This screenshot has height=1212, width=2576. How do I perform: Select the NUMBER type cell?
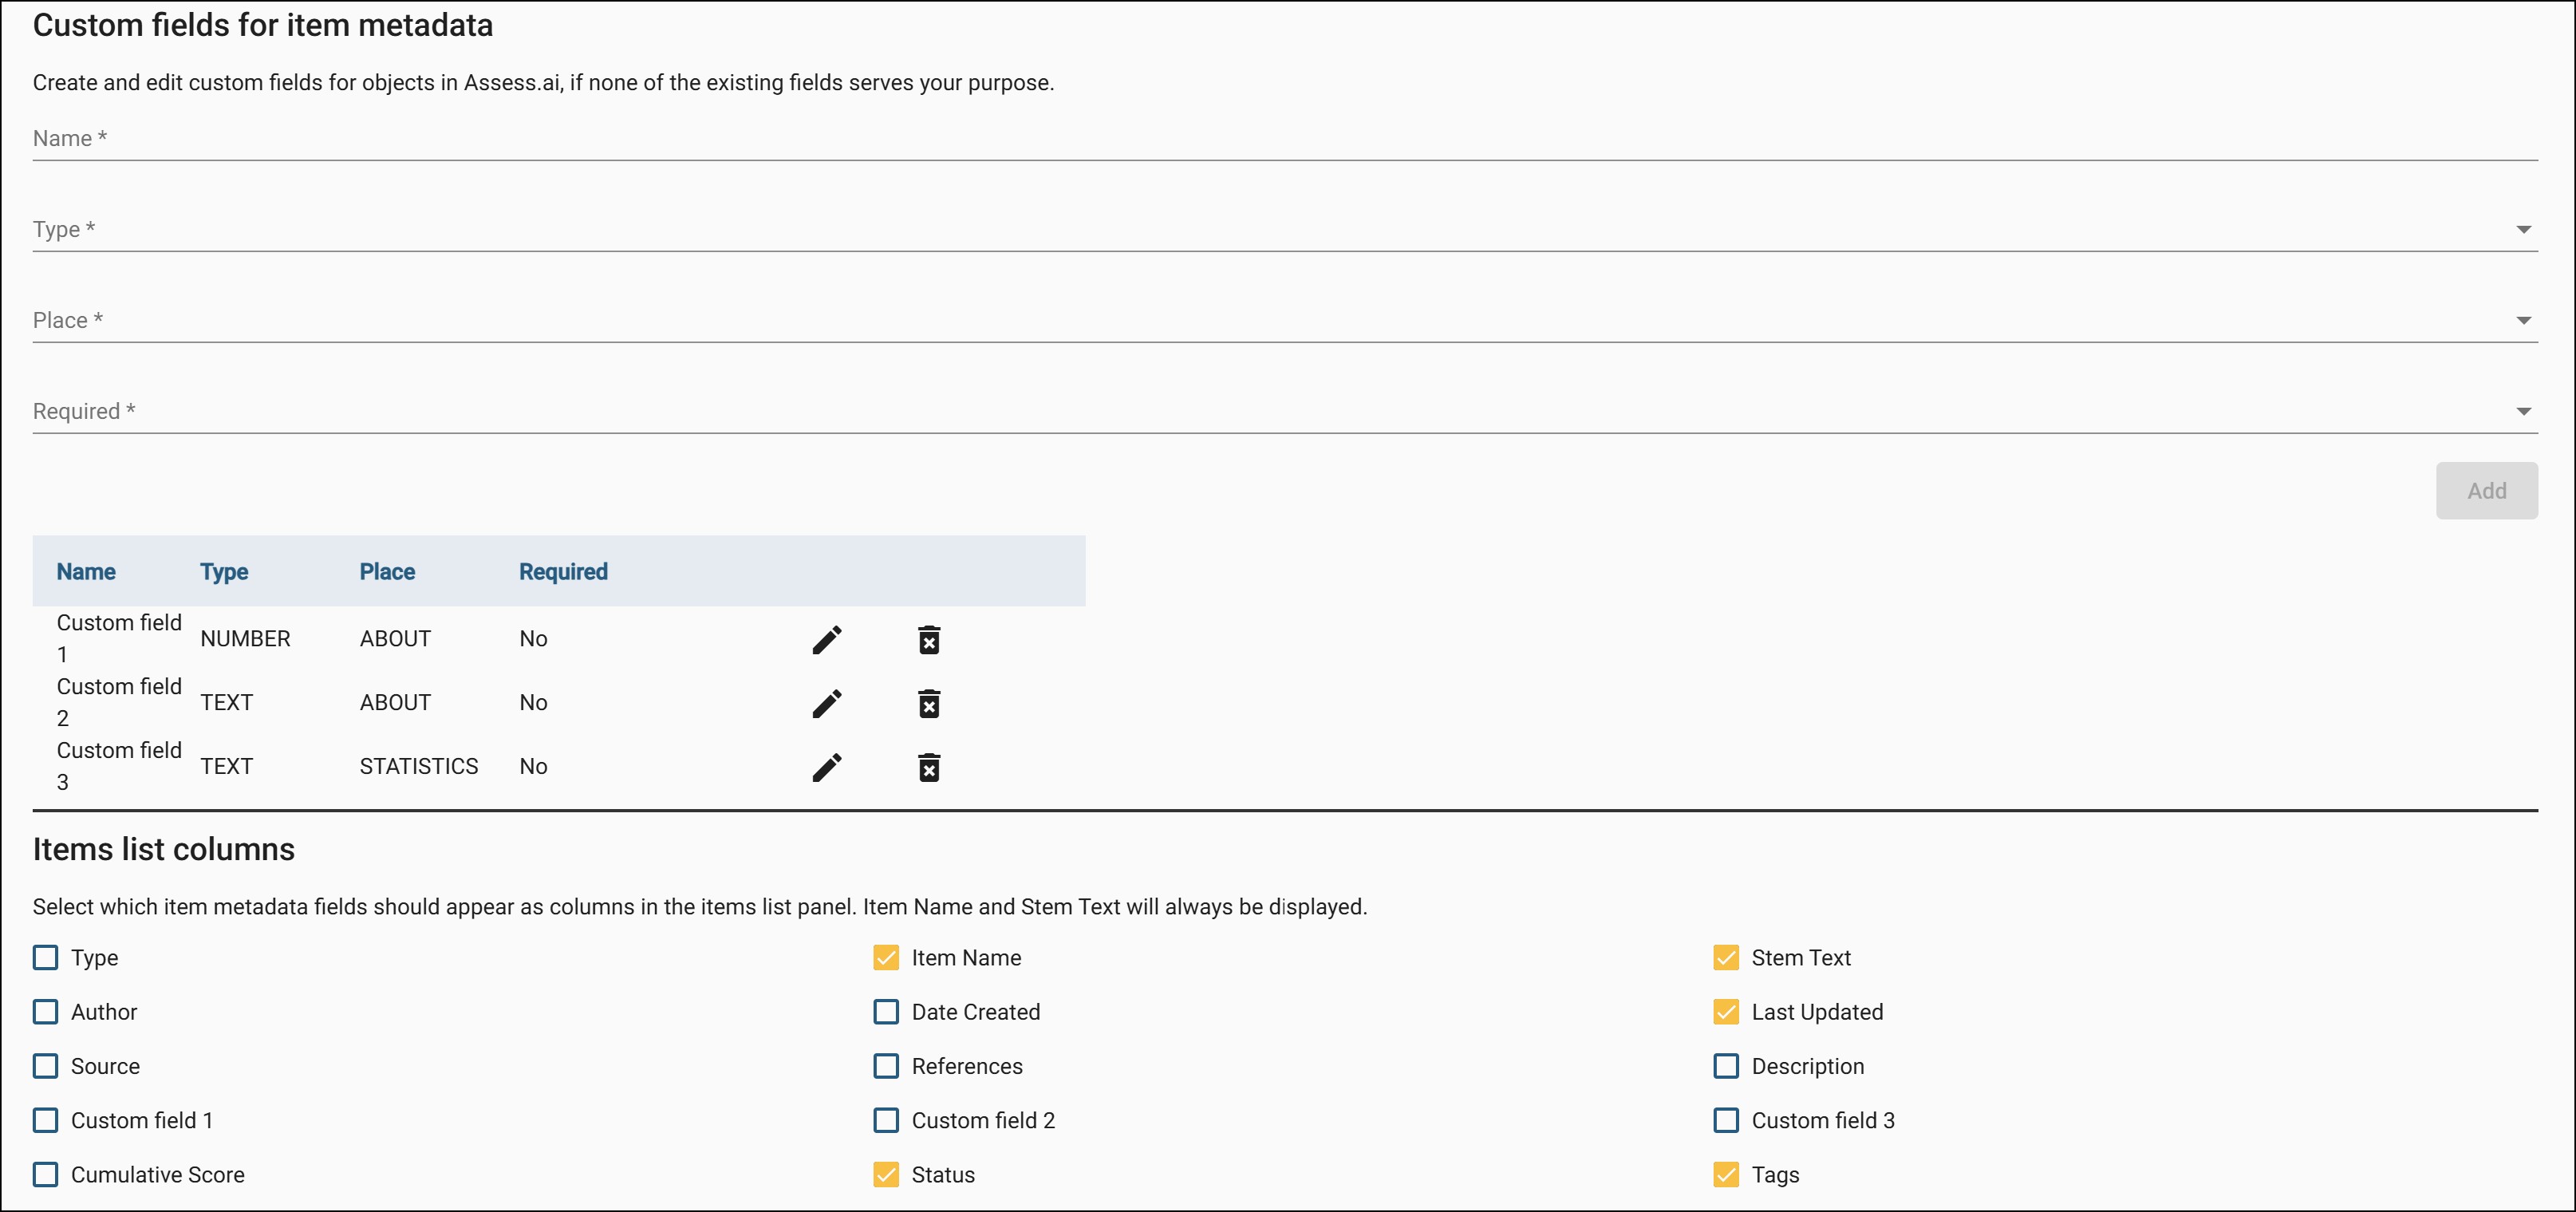click(x=245, y=639)
